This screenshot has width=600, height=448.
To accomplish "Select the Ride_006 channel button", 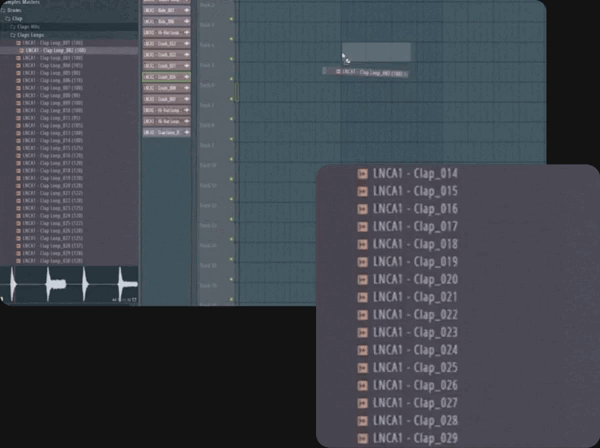I will pyautogui.click(x=166, y=21).
